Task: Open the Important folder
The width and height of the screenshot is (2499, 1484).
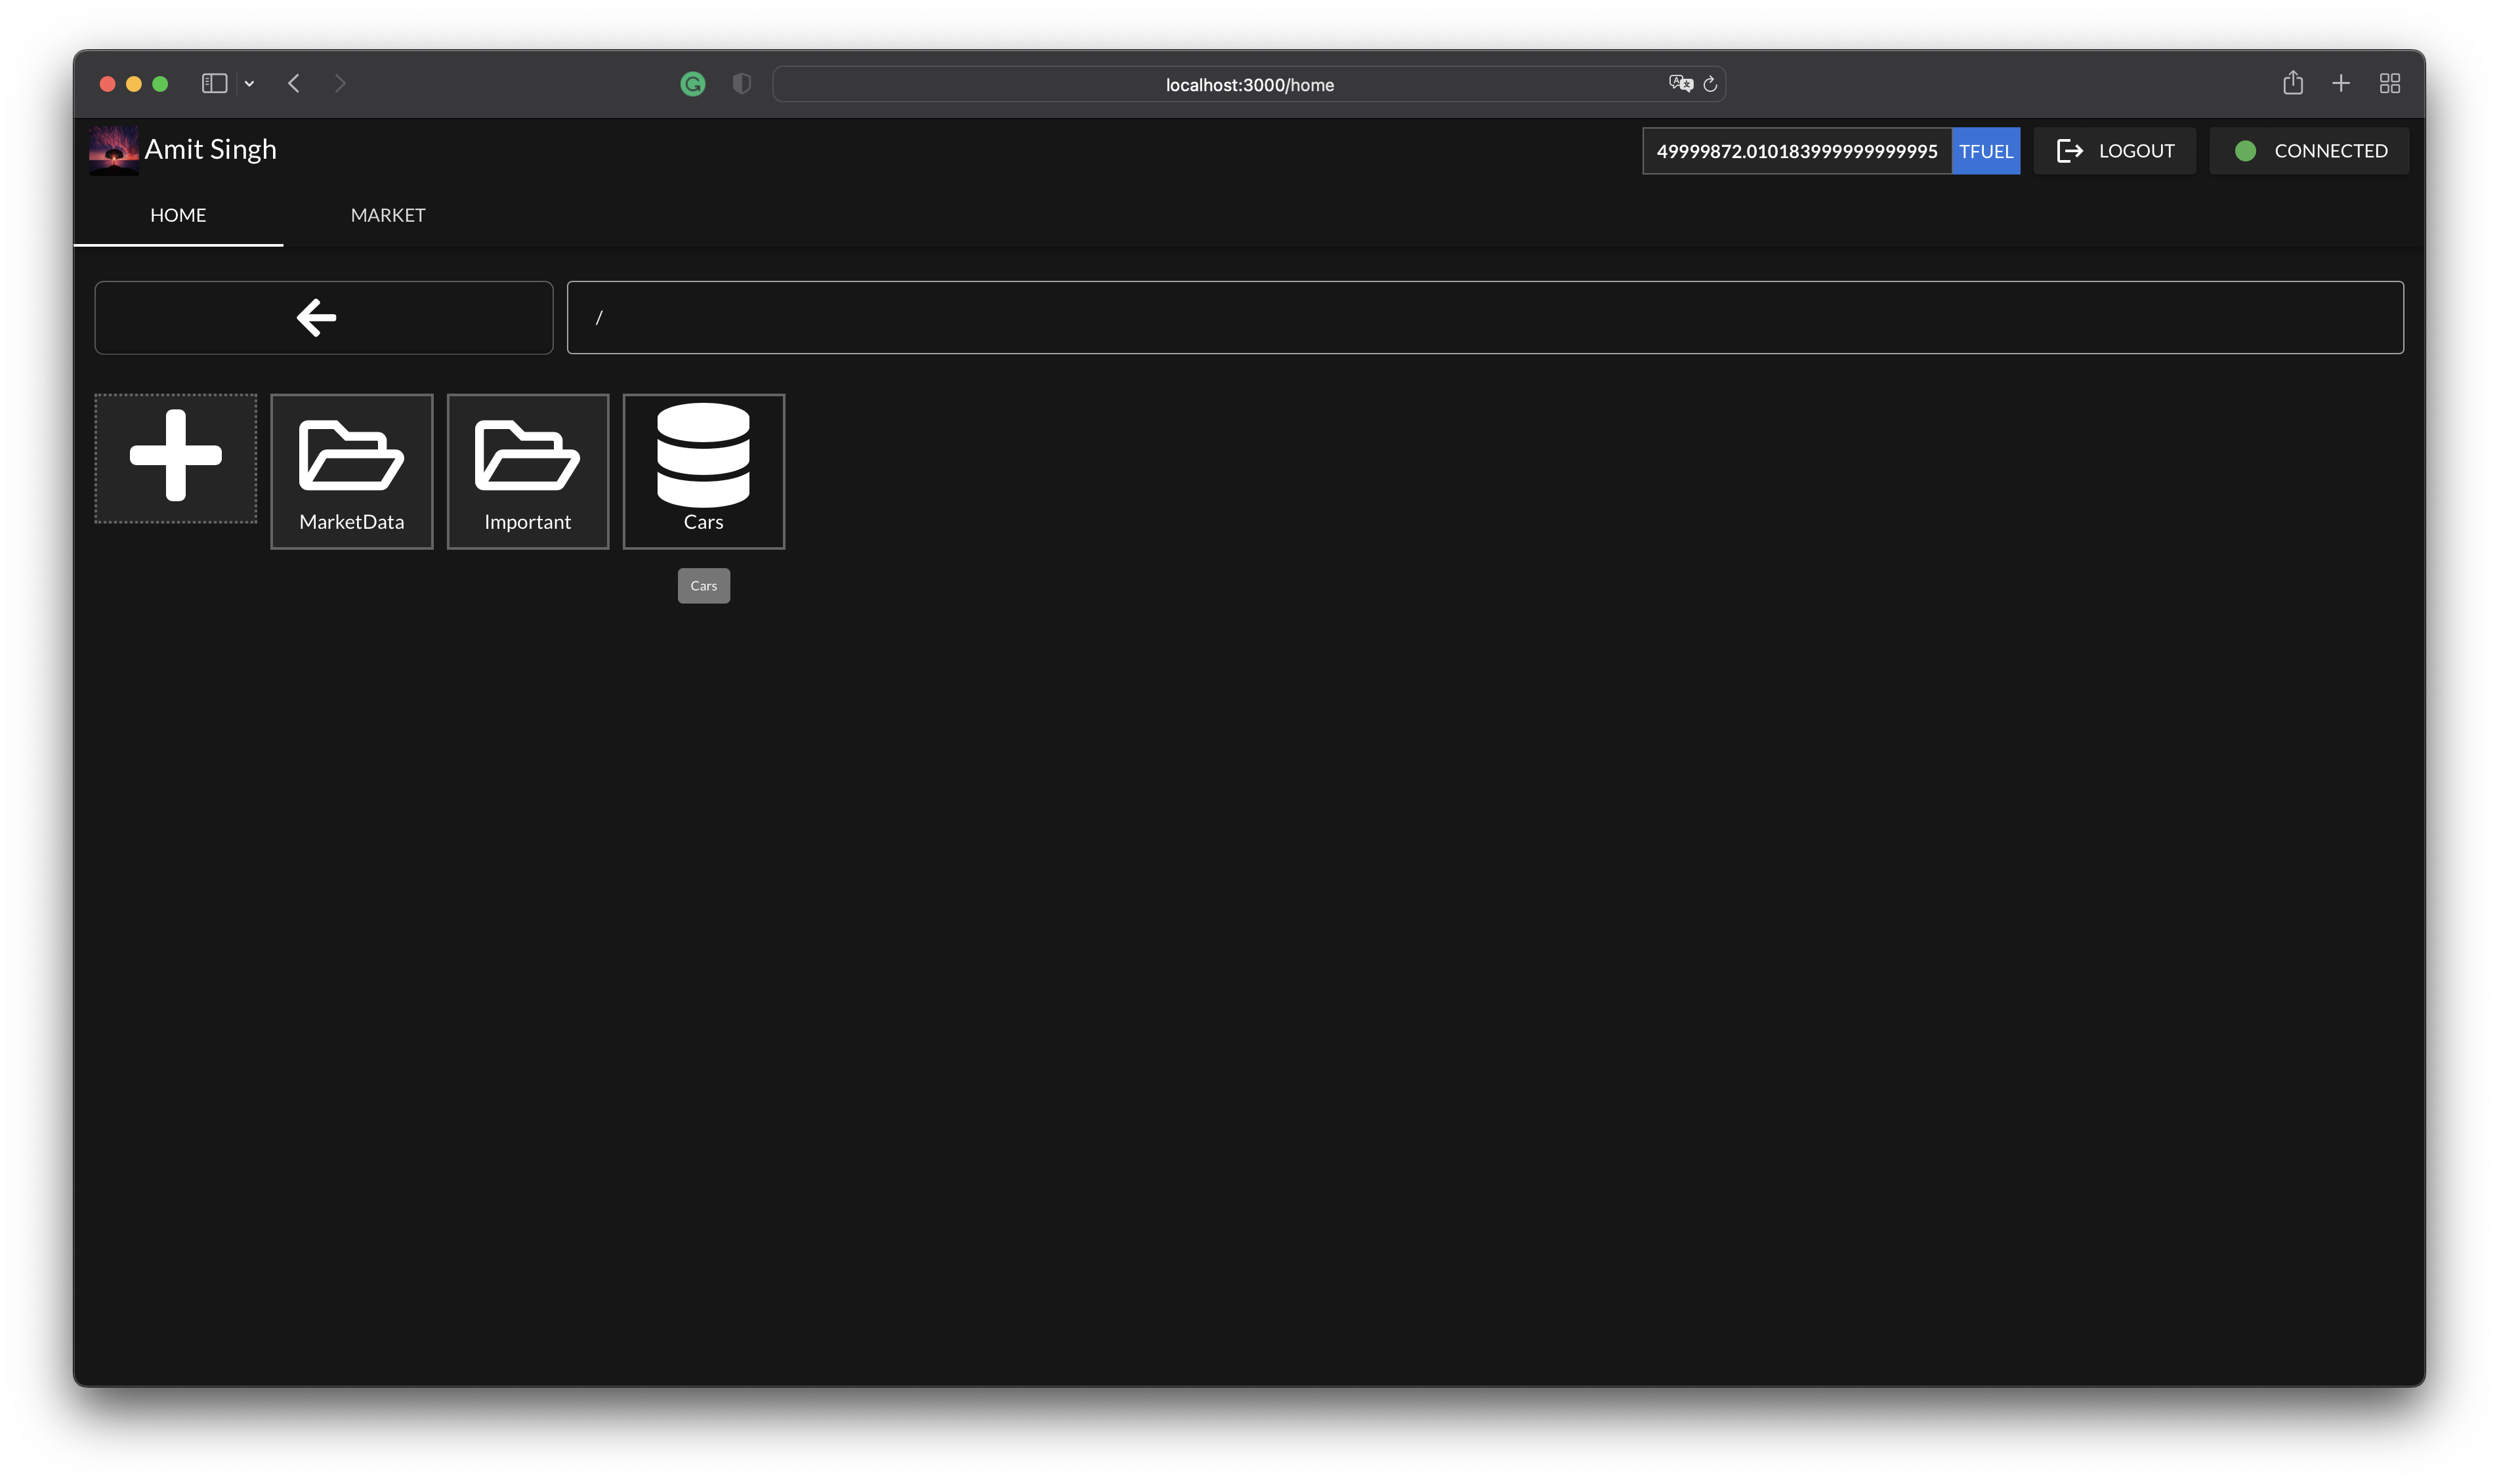Action: pos(527,470)
